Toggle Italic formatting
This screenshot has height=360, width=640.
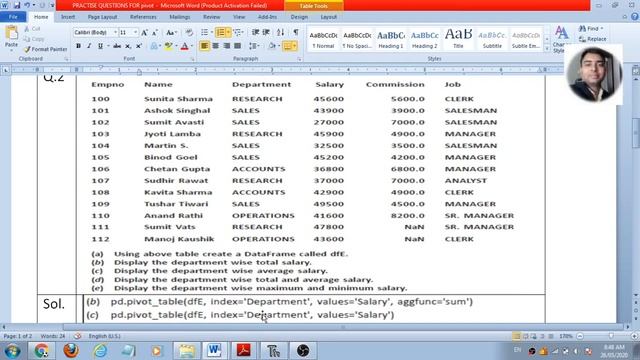[x=89, y=46]
